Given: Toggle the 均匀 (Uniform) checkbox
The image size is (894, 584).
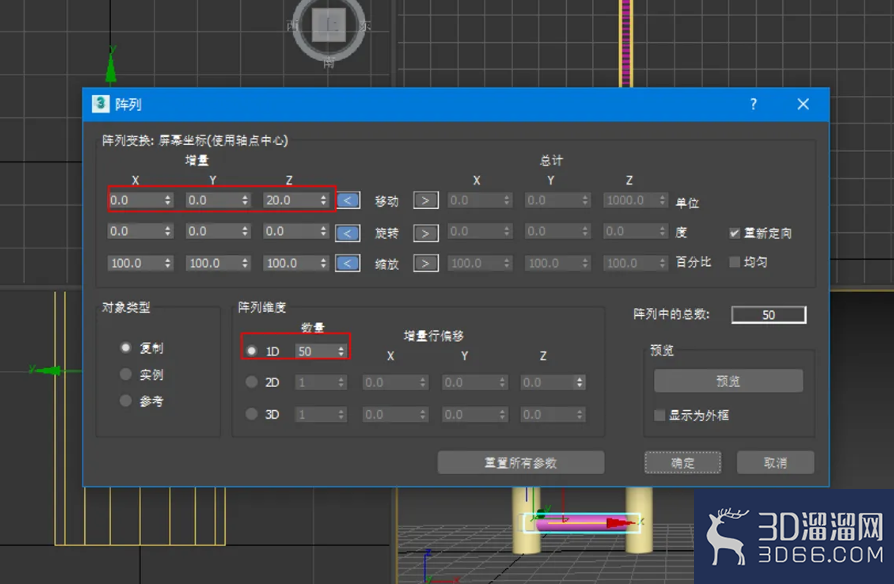Looking at the screenshot, I should point(734,262).
